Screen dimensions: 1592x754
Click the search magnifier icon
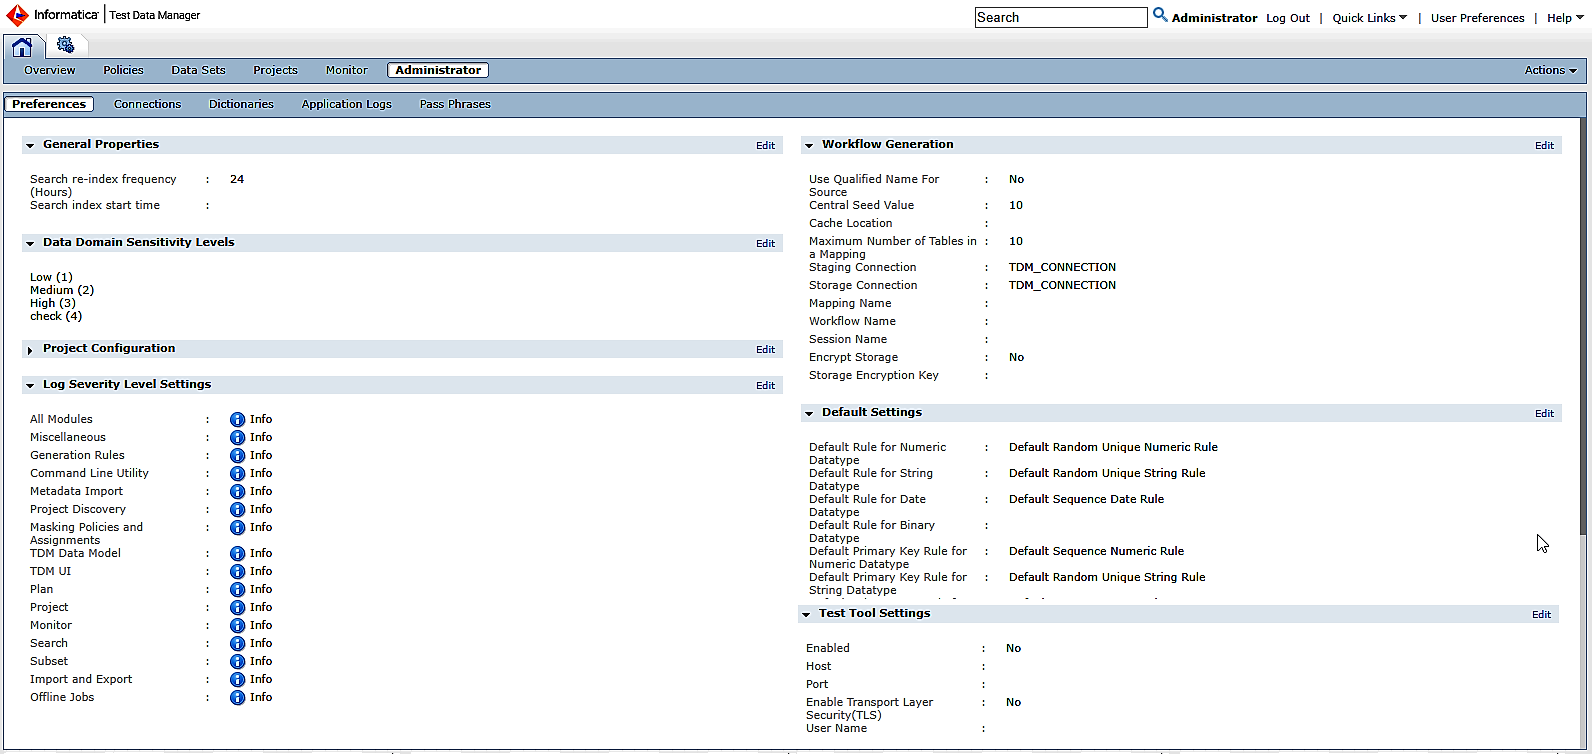pos(1160,15)
